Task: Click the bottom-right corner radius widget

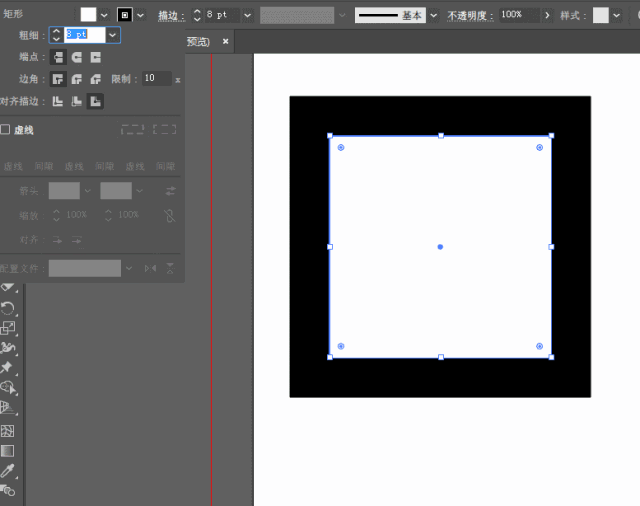Action: (540, 346)
